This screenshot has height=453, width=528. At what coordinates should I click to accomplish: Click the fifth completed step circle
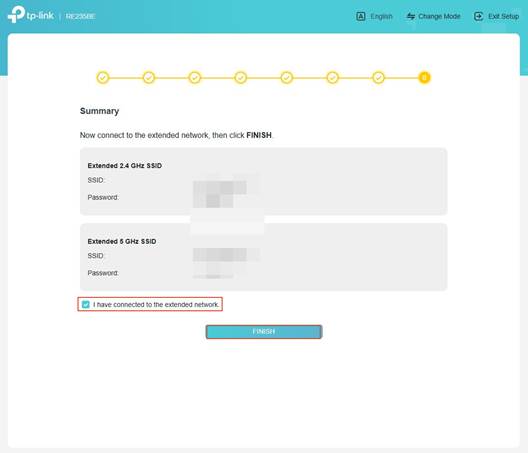287,78
